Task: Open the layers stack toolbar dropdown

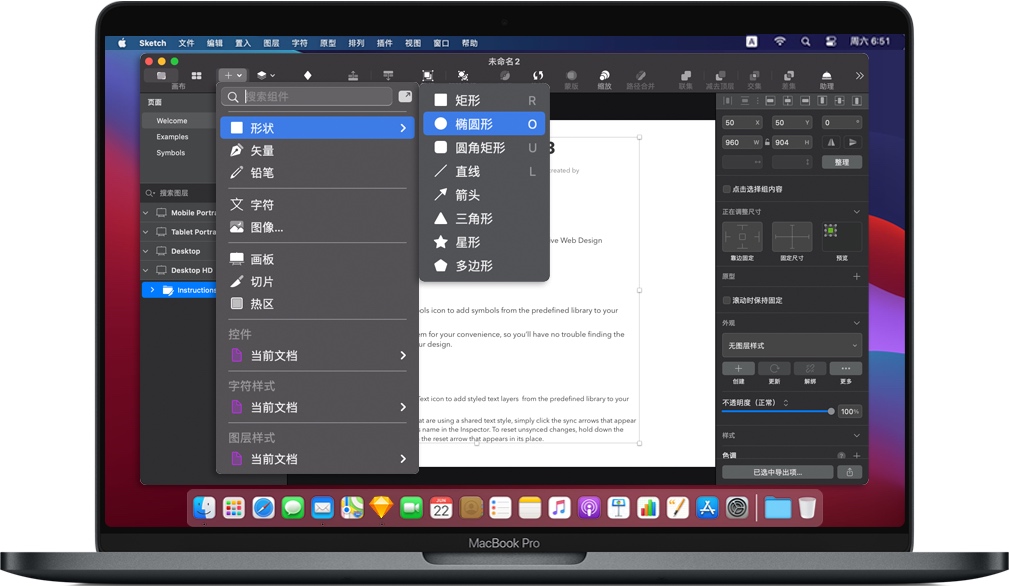Action: (x=266, y=75)
